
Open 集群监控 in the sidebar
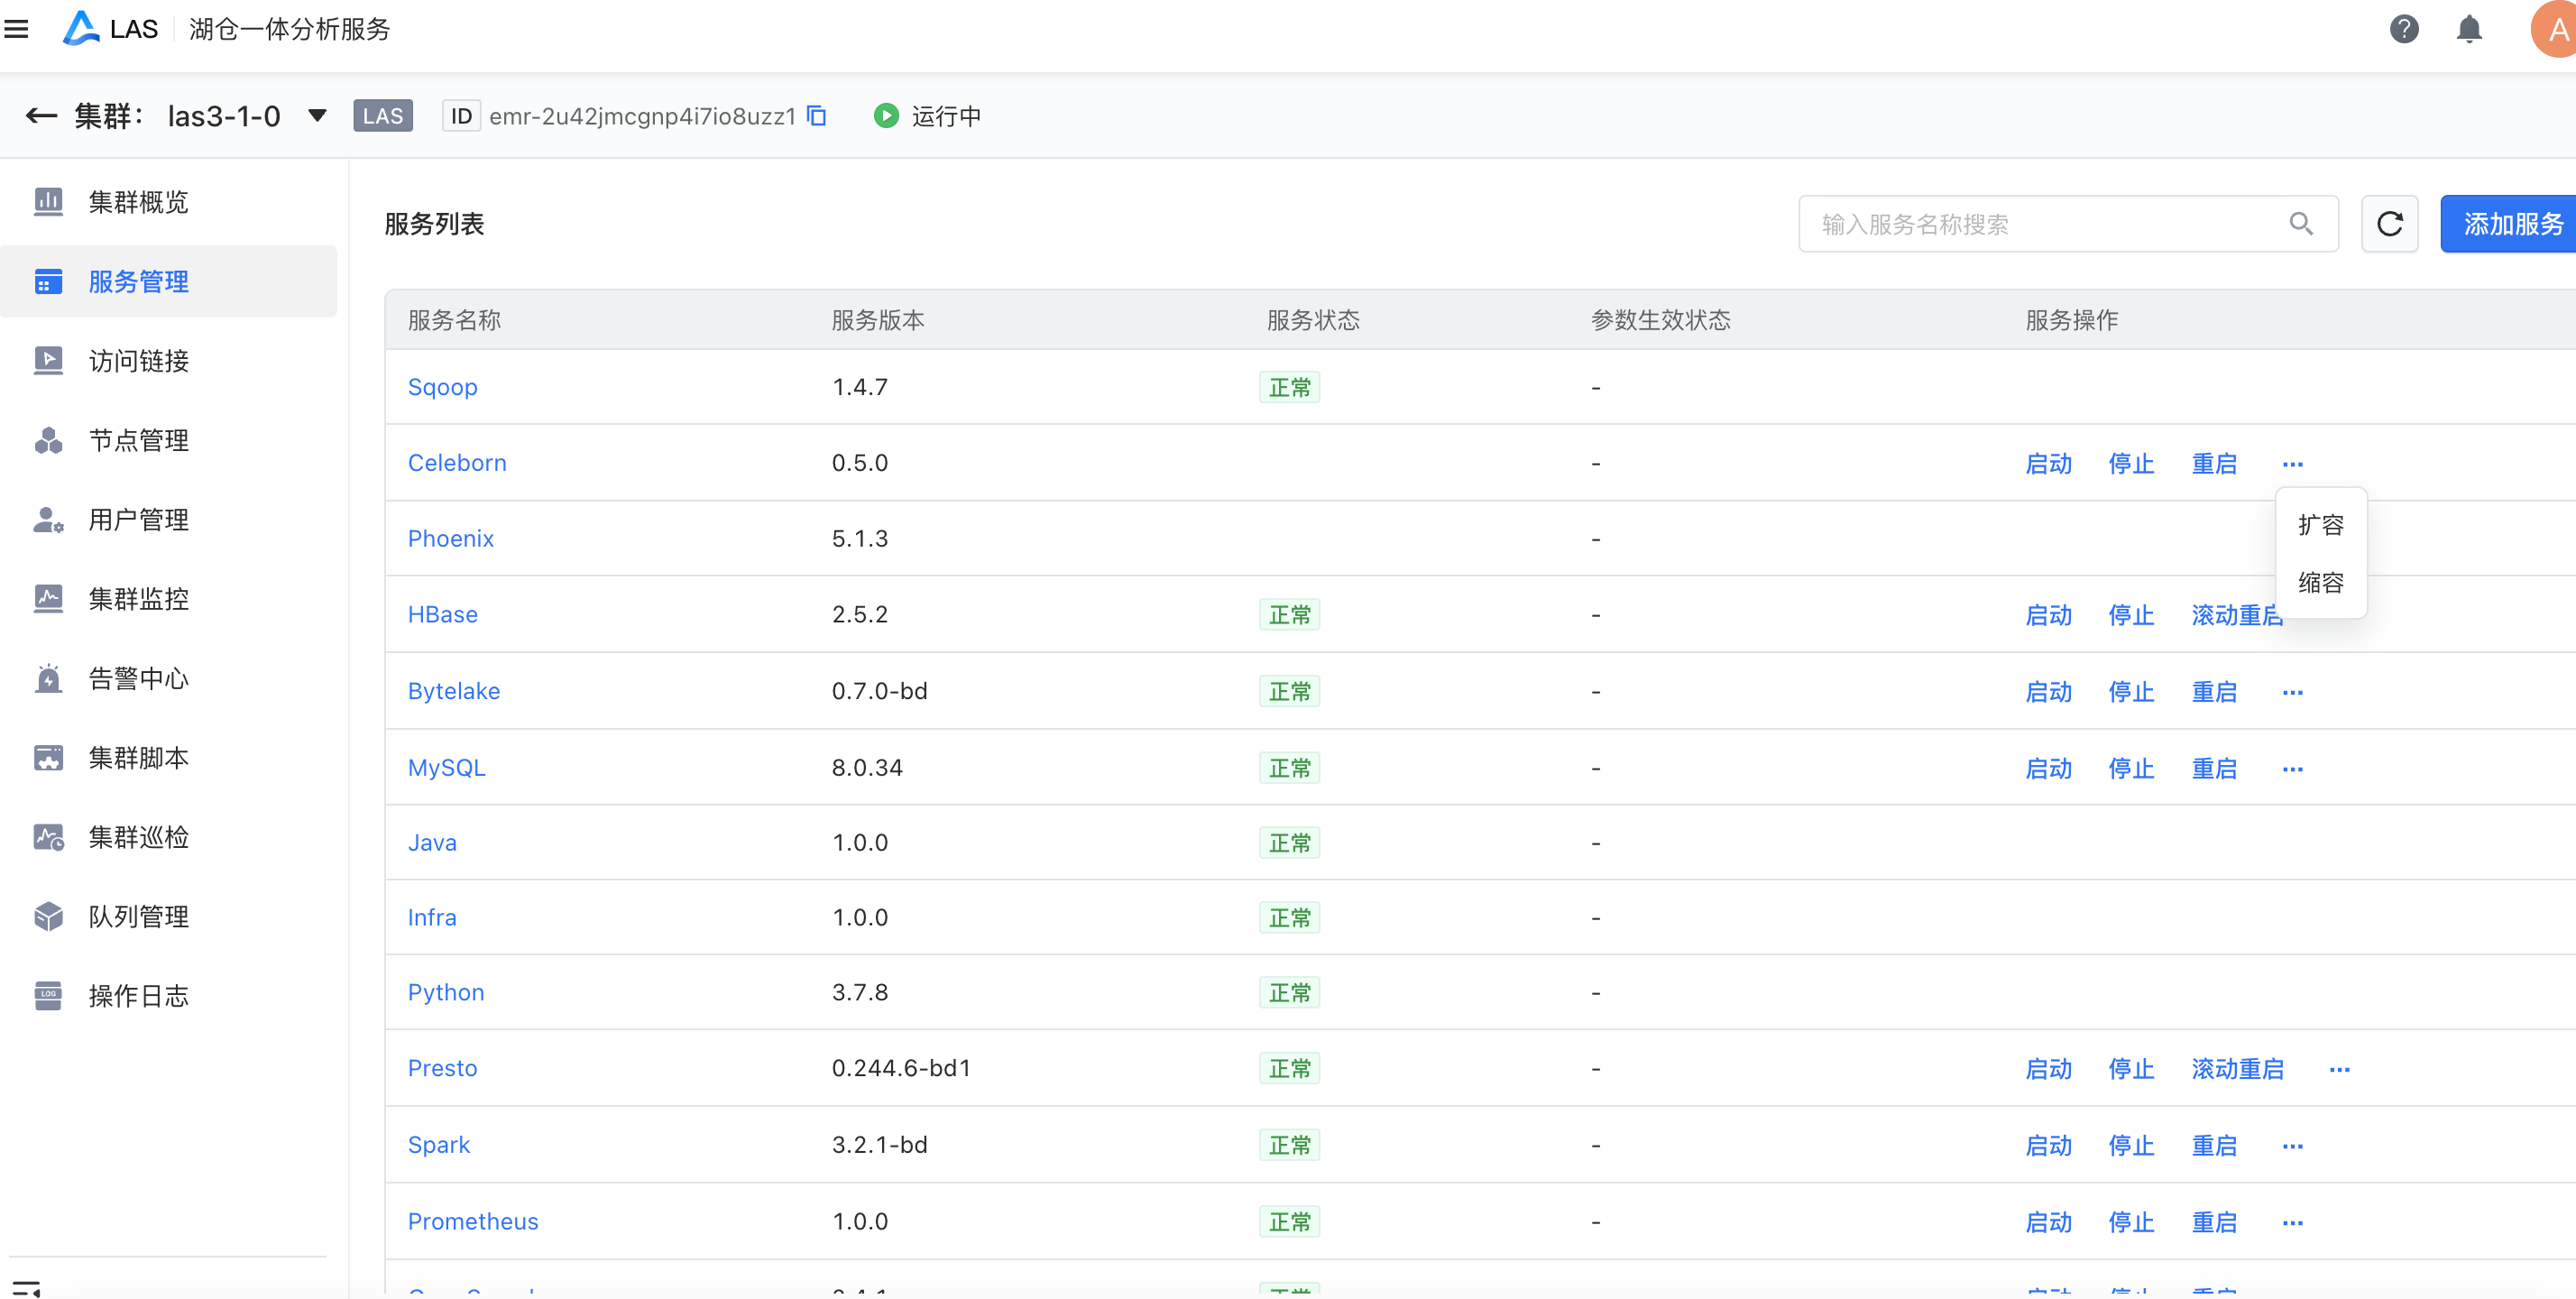[138, 599]
